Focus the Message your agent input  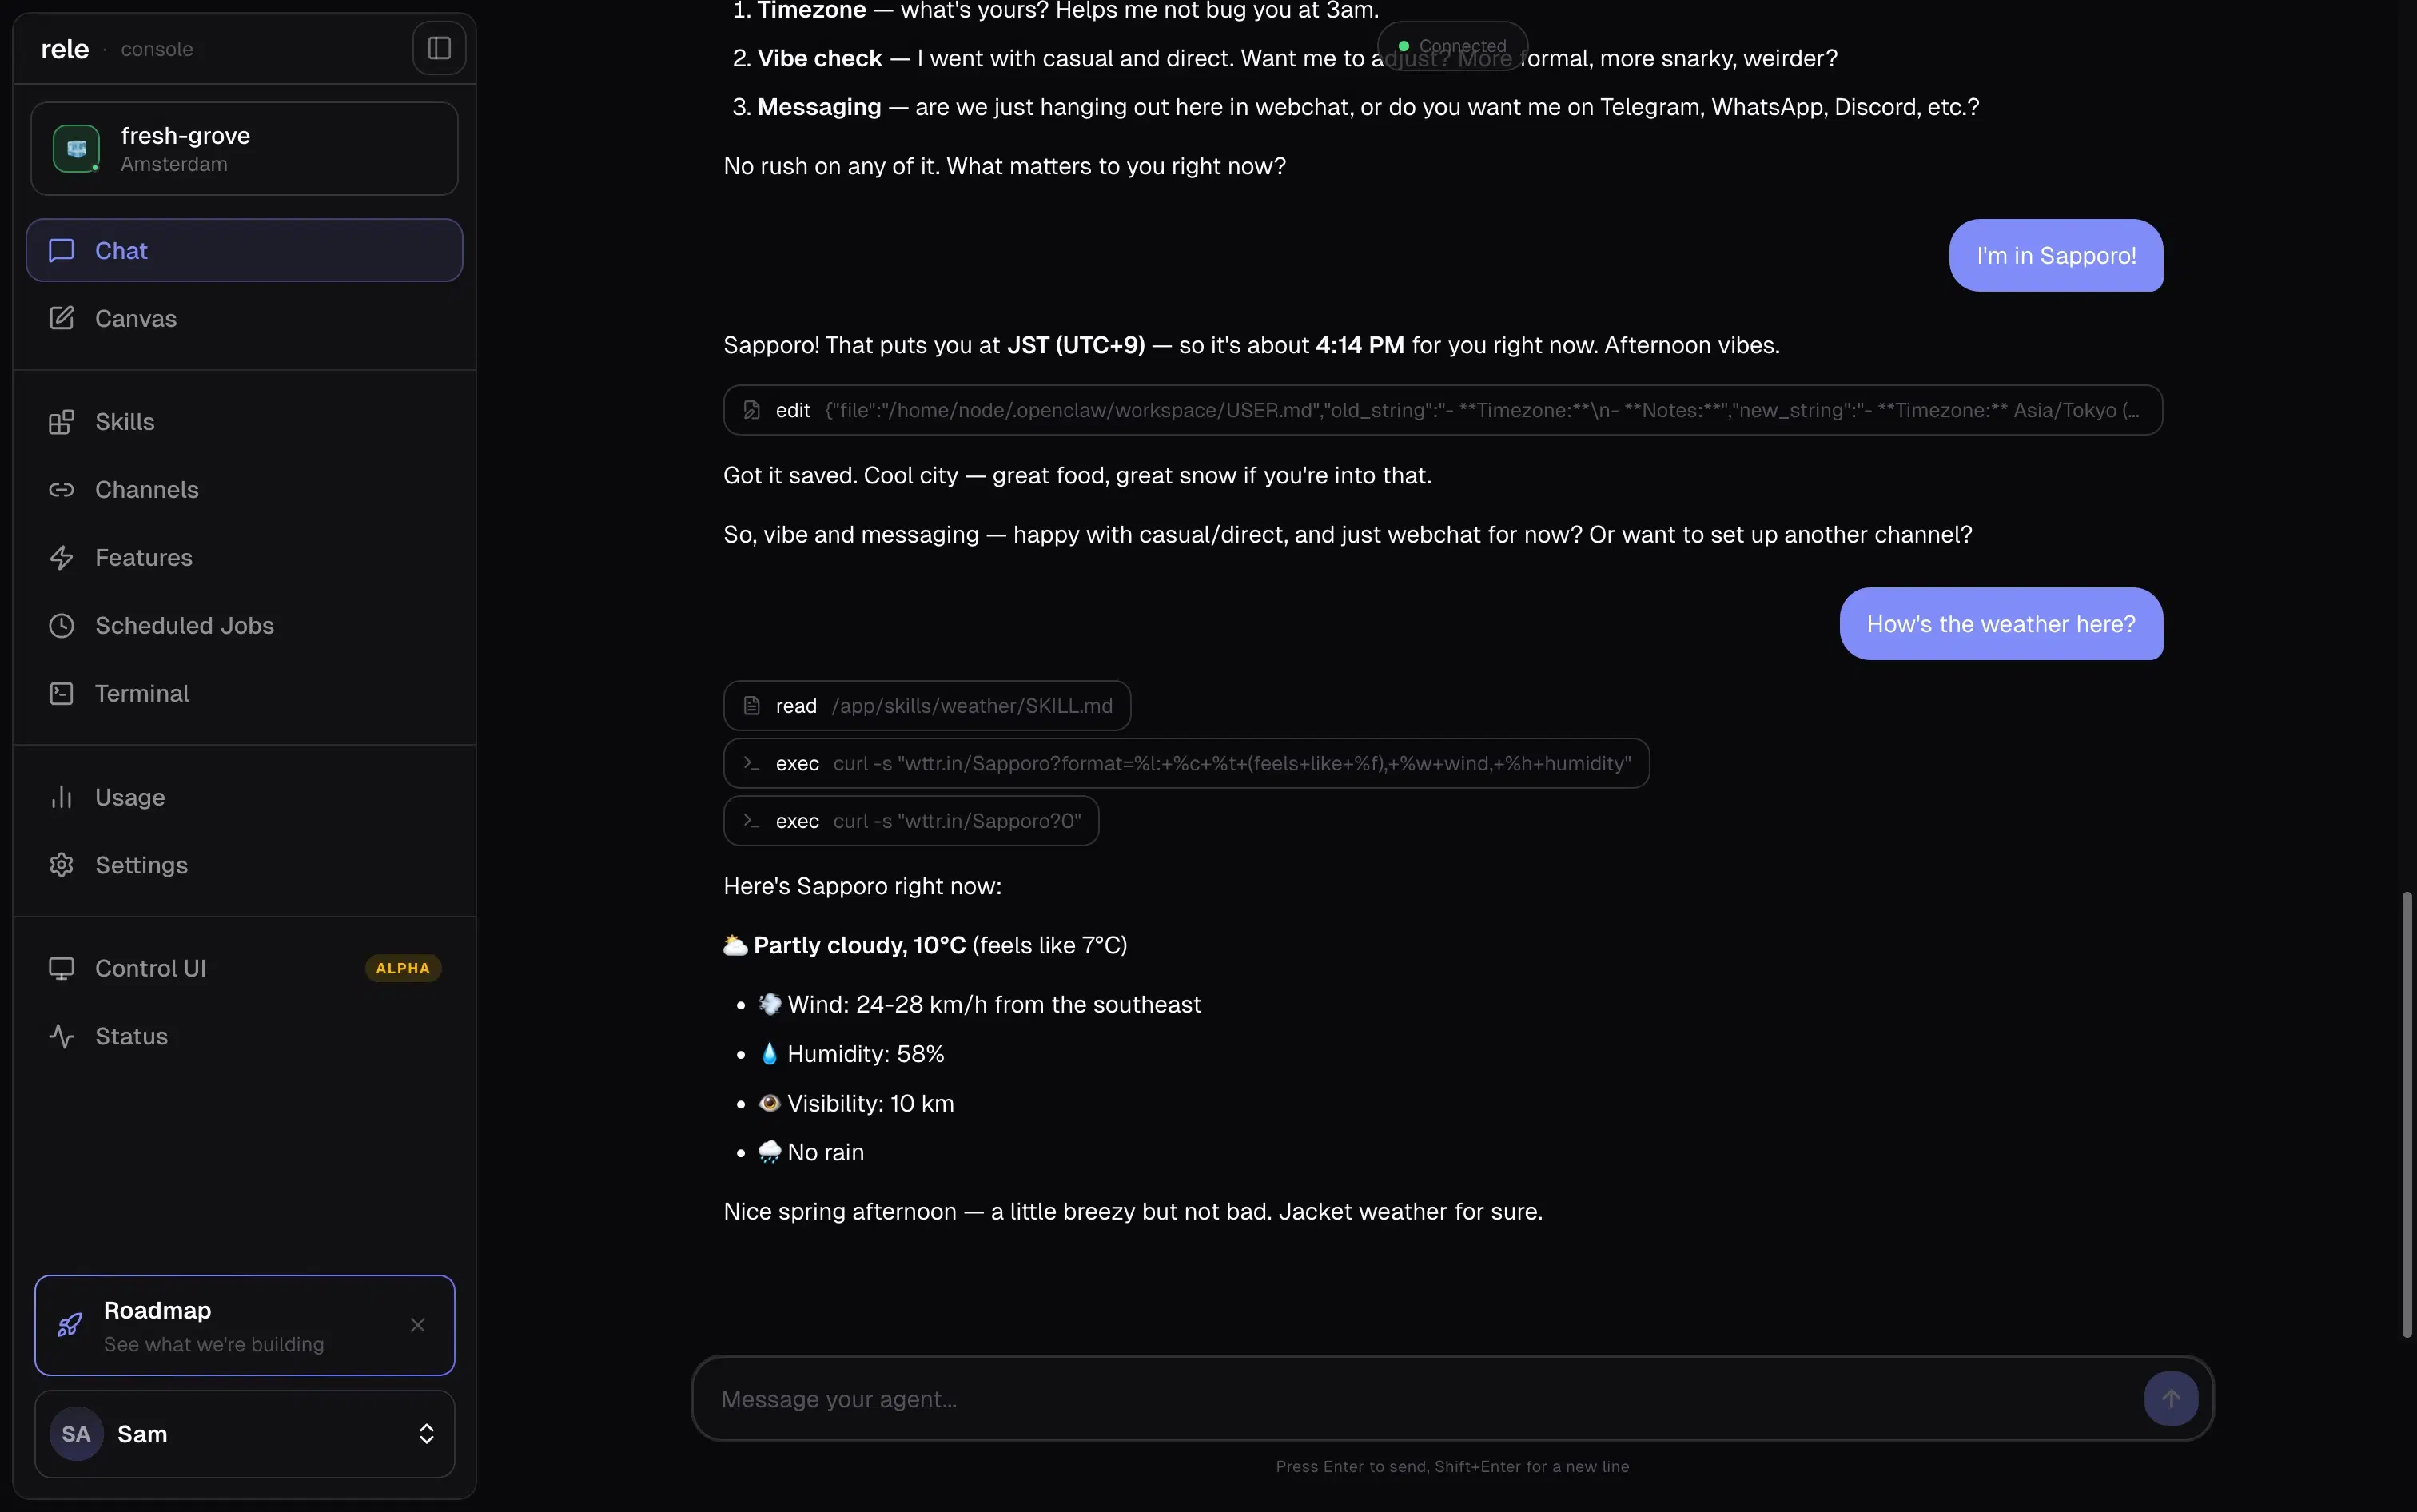(1420, 1399)
